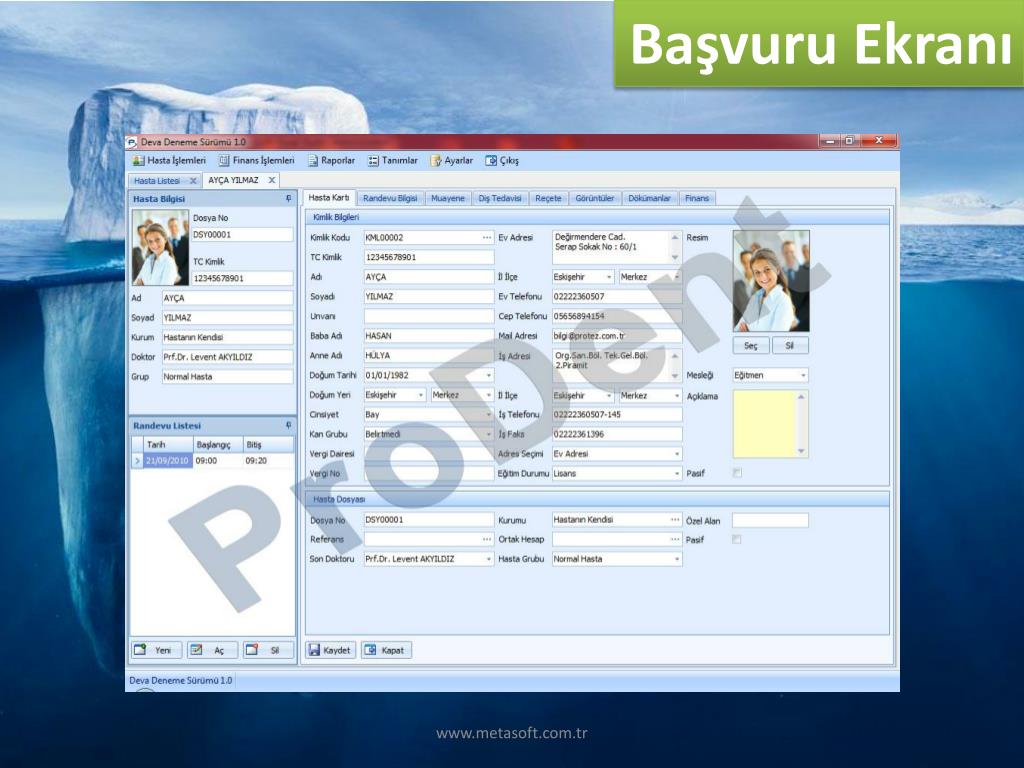Click the Bitiş column header
Screen dimensions: 1024x768
coord(268,445)
